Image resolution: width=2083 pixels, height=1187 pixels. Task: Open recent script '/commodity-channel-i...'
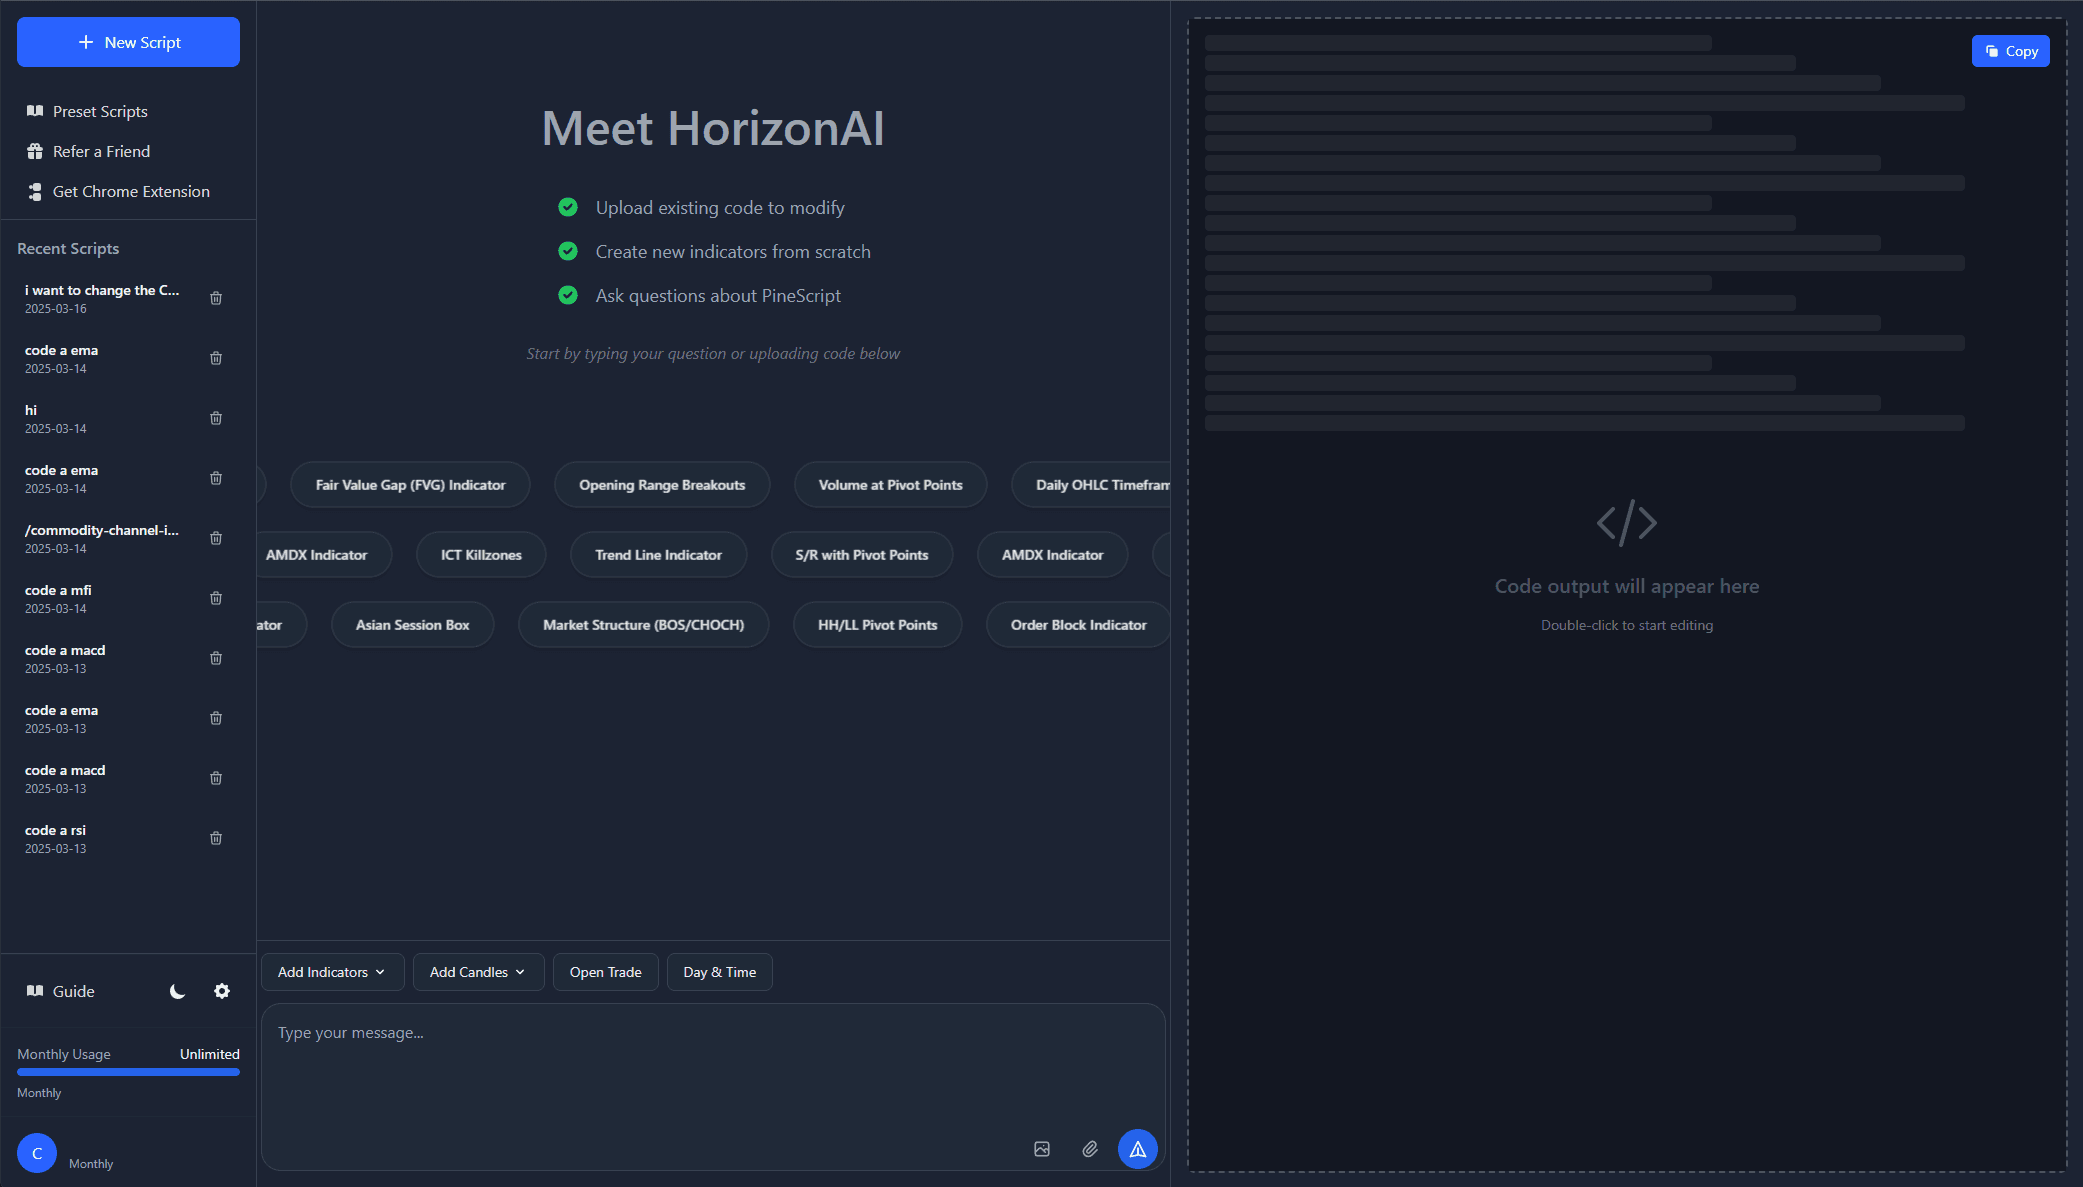point(102,538)
